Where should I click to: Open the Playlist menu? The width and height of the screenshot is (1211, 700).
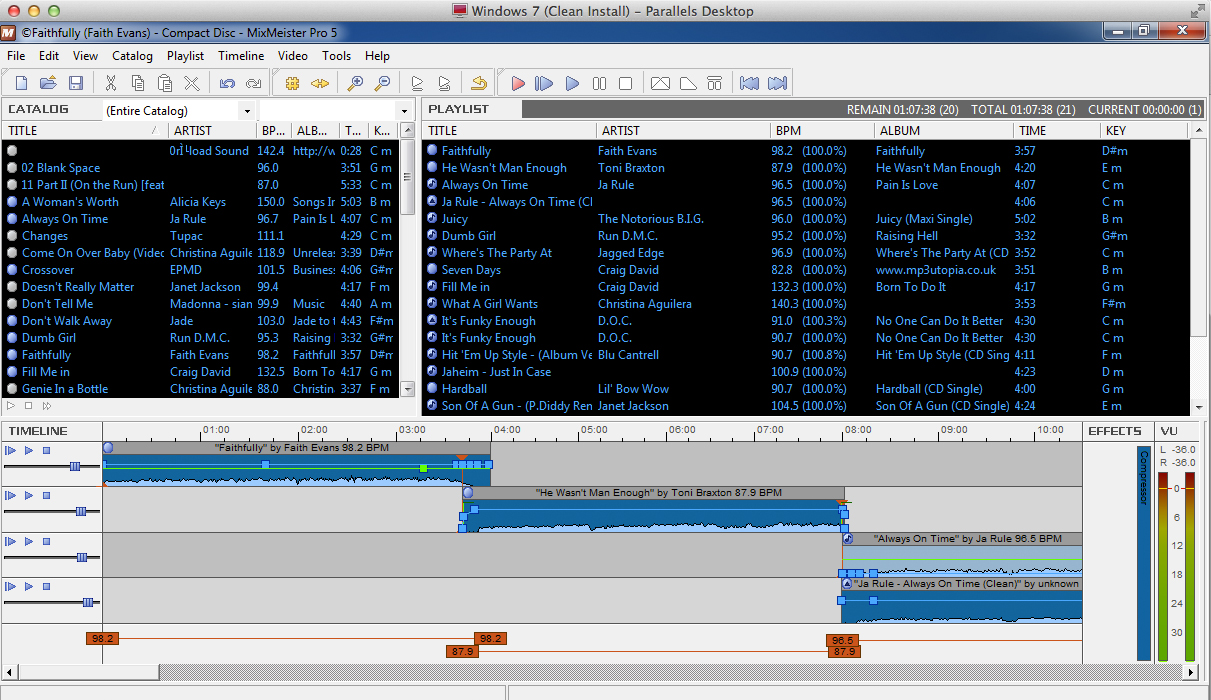coord(185,56)
